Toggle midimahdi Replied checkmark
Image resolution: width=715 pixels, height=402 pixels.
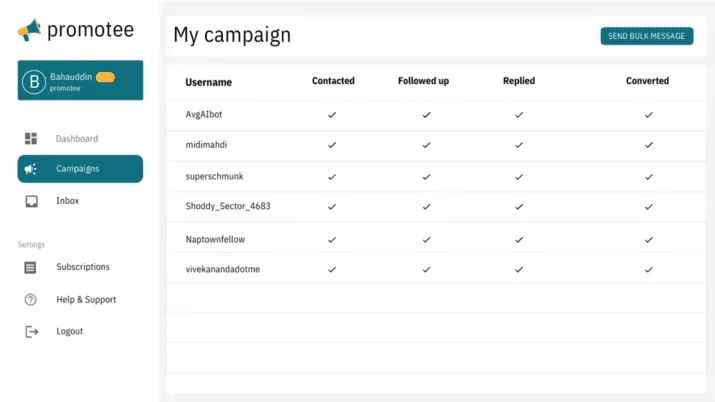click(x=519, y=145)
